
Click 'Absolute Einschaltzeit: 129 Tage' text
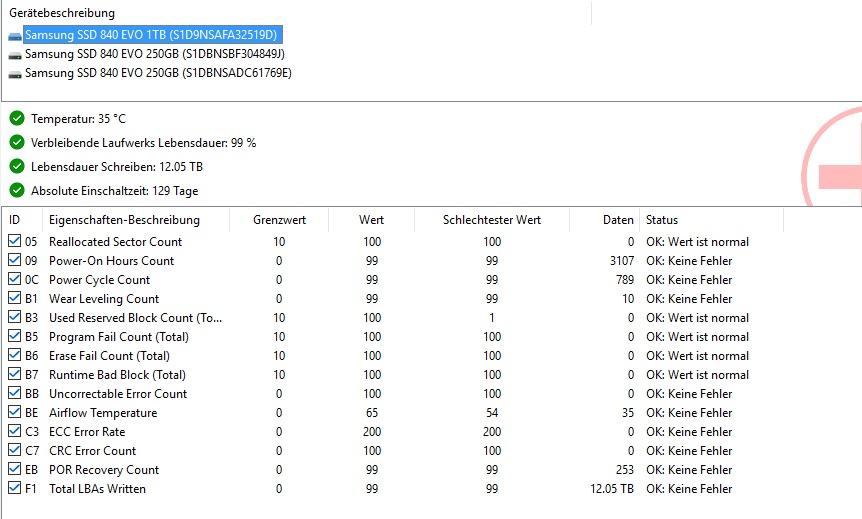coord(114,191)
